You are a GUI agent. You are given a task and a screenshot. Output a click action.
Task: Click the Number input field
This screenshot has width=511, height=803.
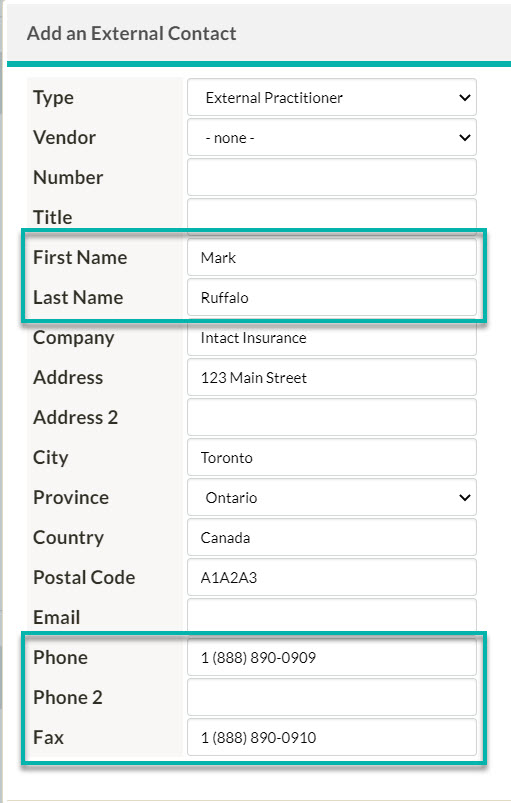332,177
